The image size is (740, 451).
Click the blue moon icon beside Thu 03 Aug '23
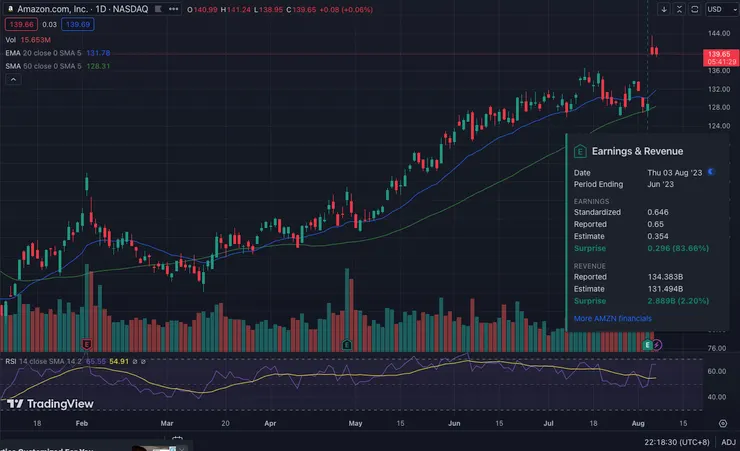pyautogui.click(x=711, y=172)
